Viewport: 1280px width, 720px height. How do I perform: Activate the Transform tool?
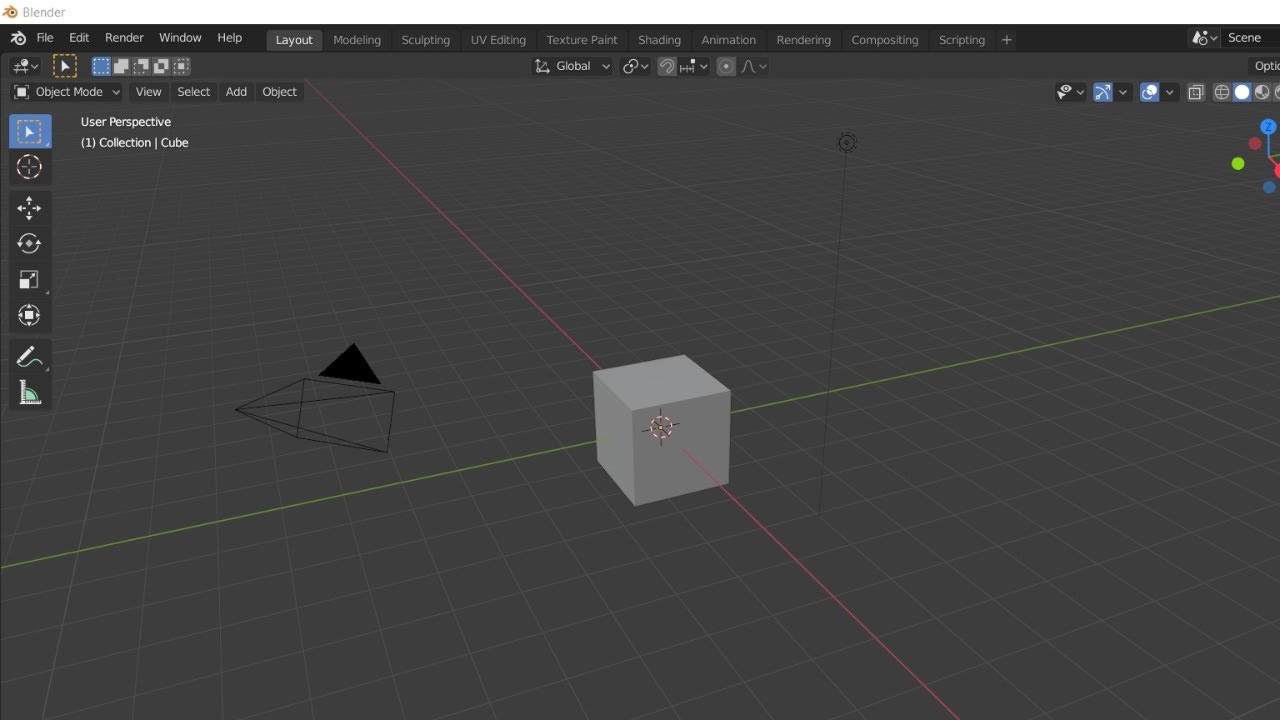29,316
